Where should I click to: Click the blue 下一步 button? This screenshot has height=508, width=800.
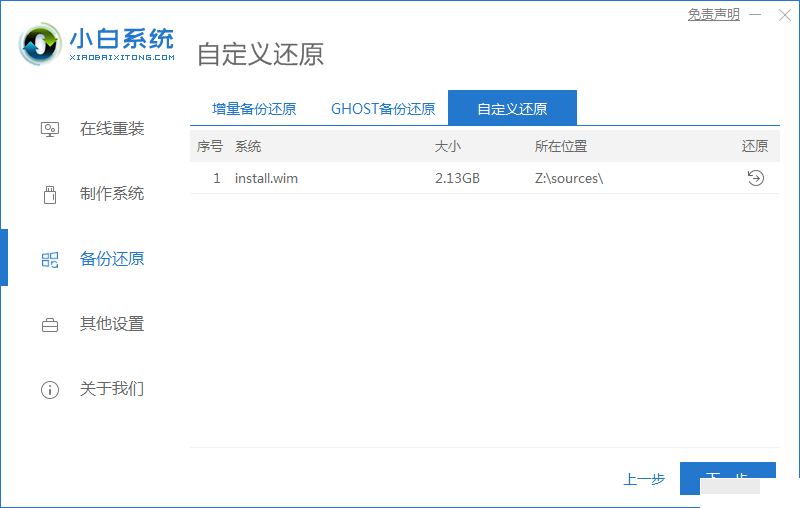pyautogui.click(x=727, y=477)
